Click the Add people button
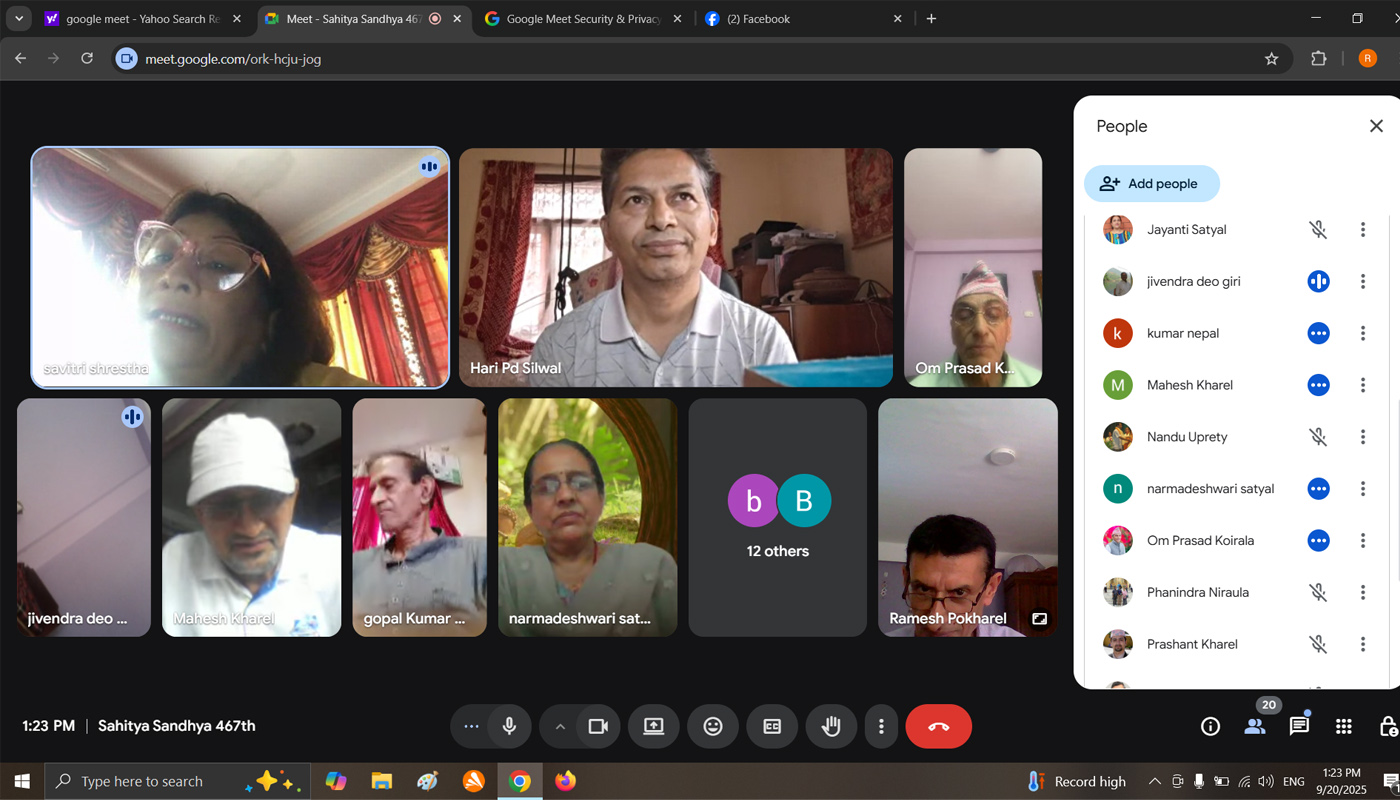1400x800 pixels. point(1151,184)
